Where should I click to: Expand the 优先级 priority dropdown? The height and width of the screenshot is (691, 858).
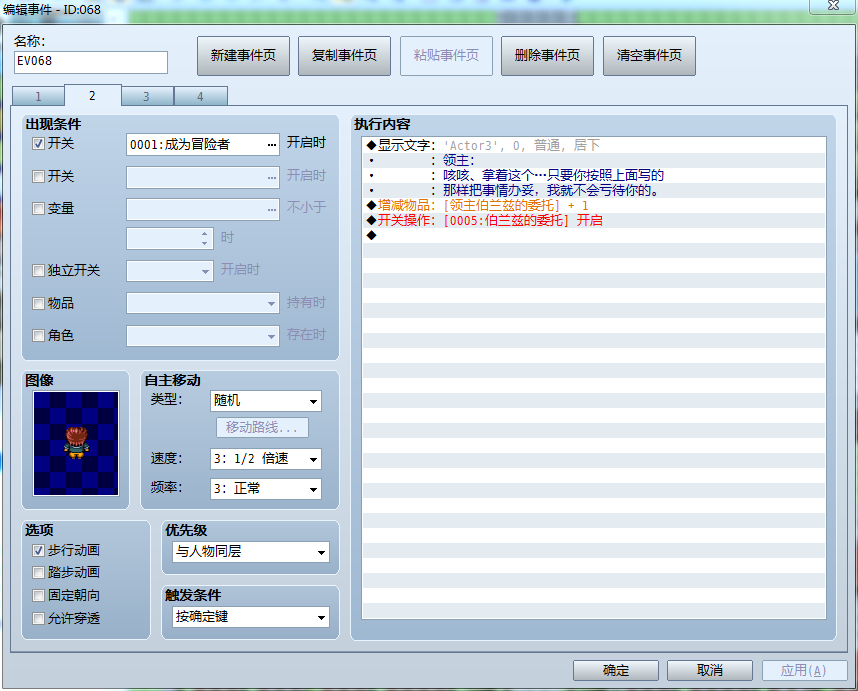coord(251,552)
